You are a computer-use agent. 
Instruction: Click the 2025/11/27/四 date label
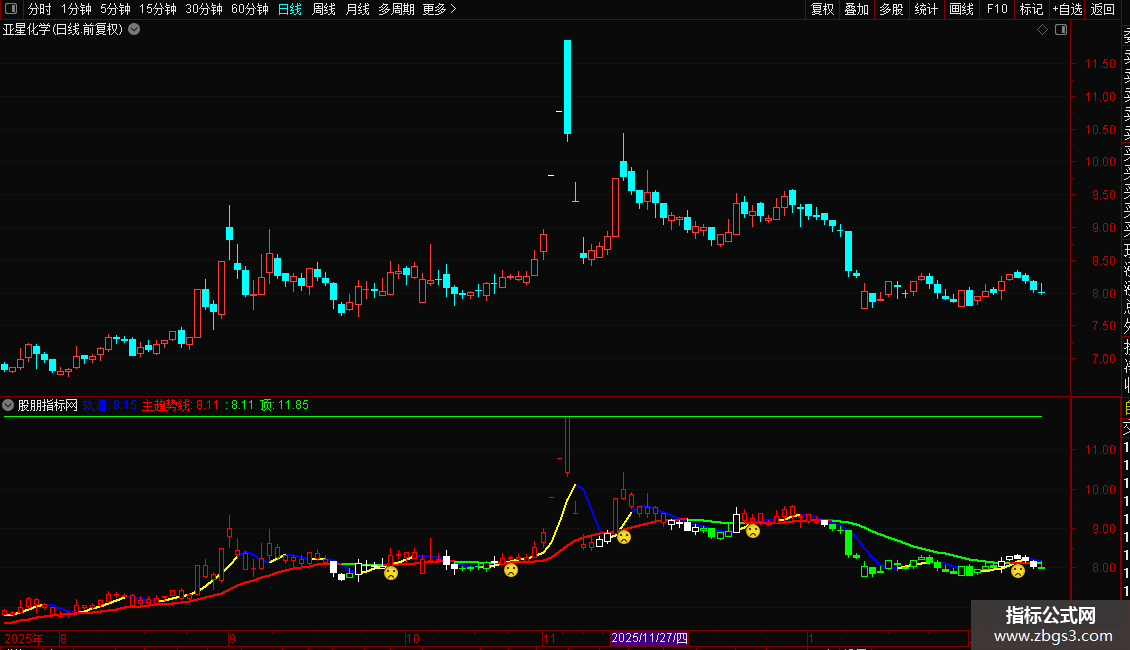(x=649, y=638)
